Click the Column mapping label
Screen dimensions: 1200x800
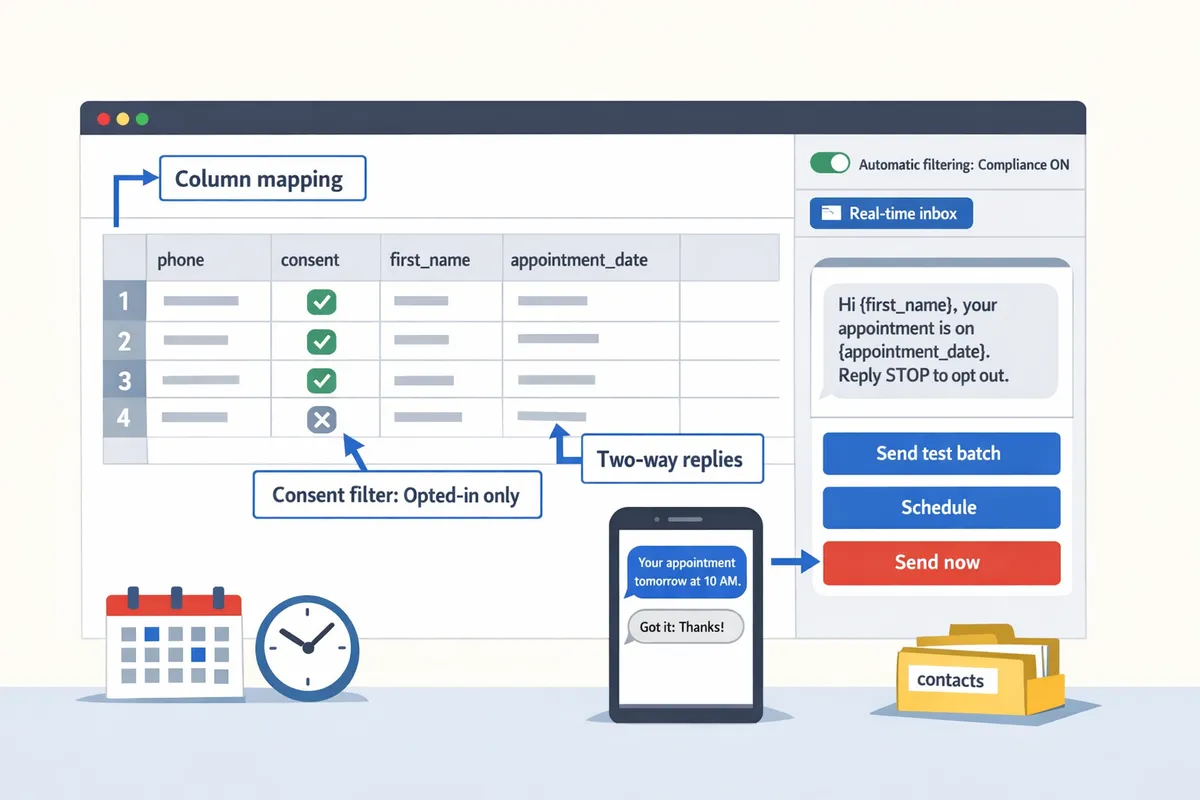click(263, 180)
